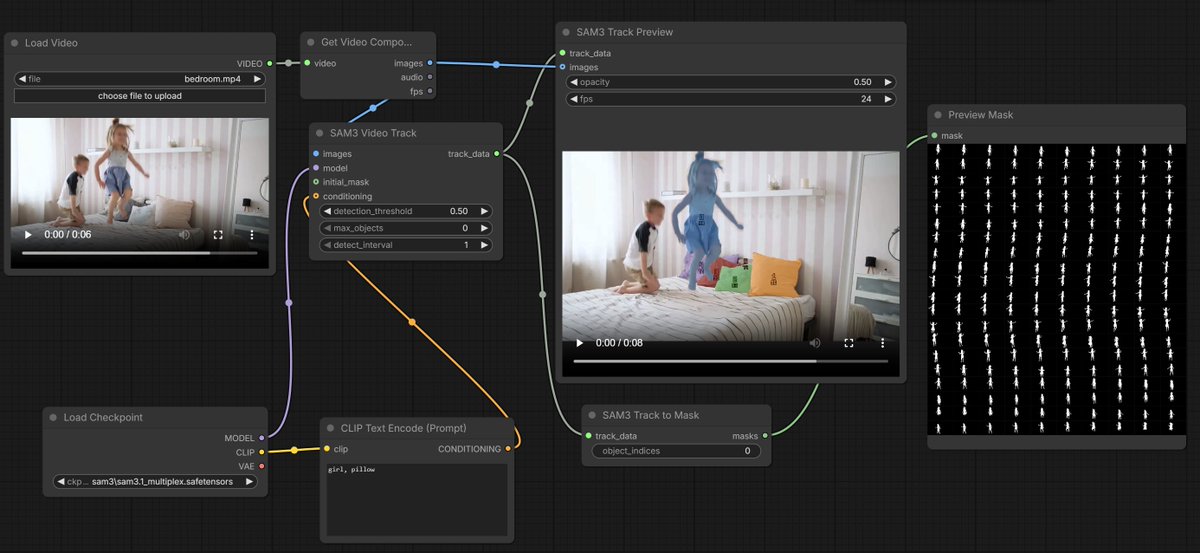The height and width of the screenshot is (553, 1200).
Task: Click the detection_threshold value 0.50
Action: (459, 211)
